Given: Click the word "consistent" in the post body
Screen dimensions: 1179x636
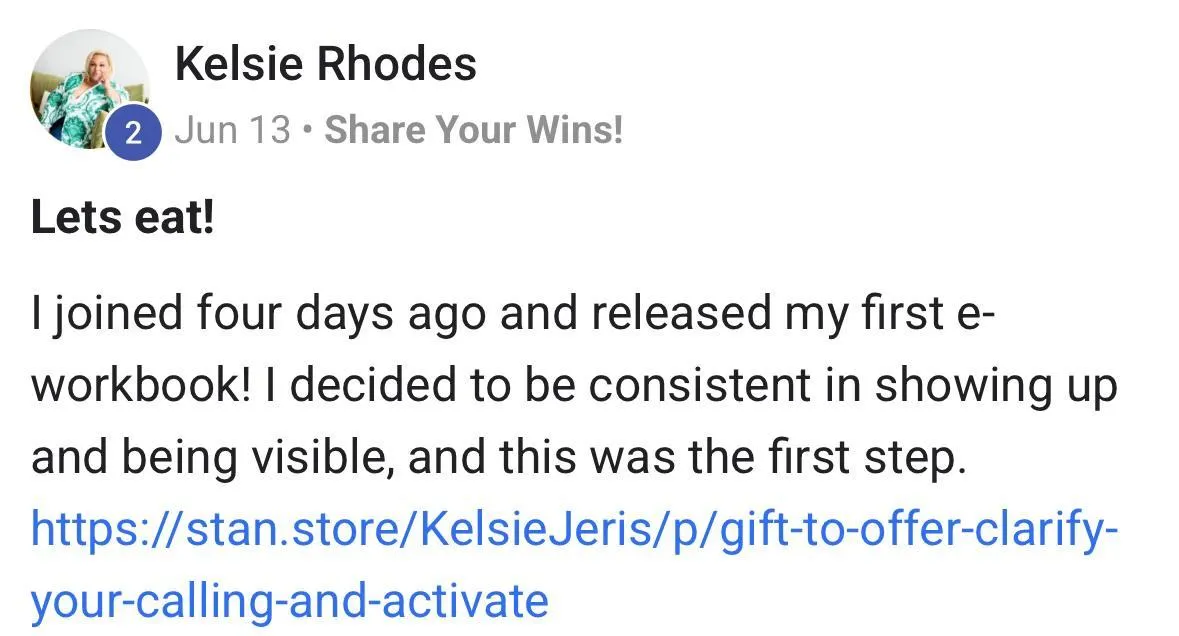Looking at the screenshot, I should (699, 385).
